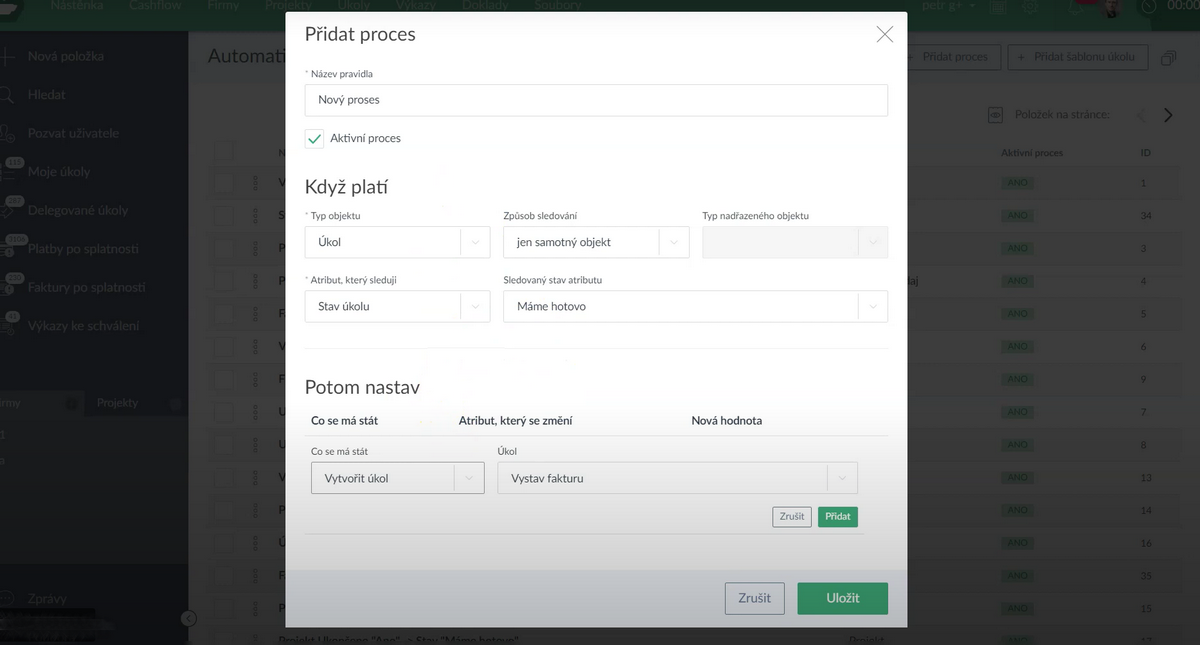Click the small Zrušit button beside Přidat
The height and width of the screenshot is (645, 1200).
[791, 517]
